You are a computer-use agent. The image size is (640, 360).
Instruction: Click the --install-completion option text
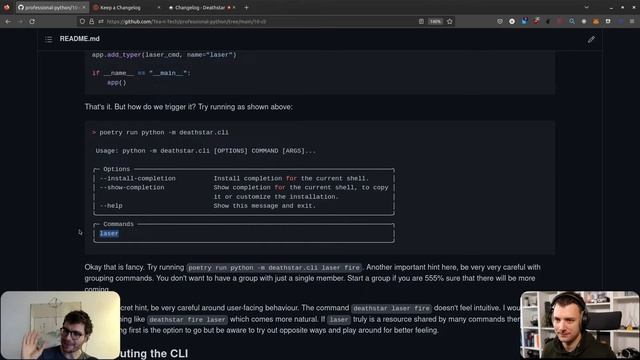(138, 178)
